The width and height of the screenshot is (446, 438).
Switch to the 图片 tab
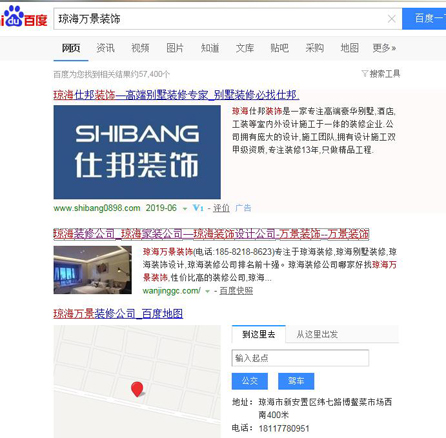point(175,48)
